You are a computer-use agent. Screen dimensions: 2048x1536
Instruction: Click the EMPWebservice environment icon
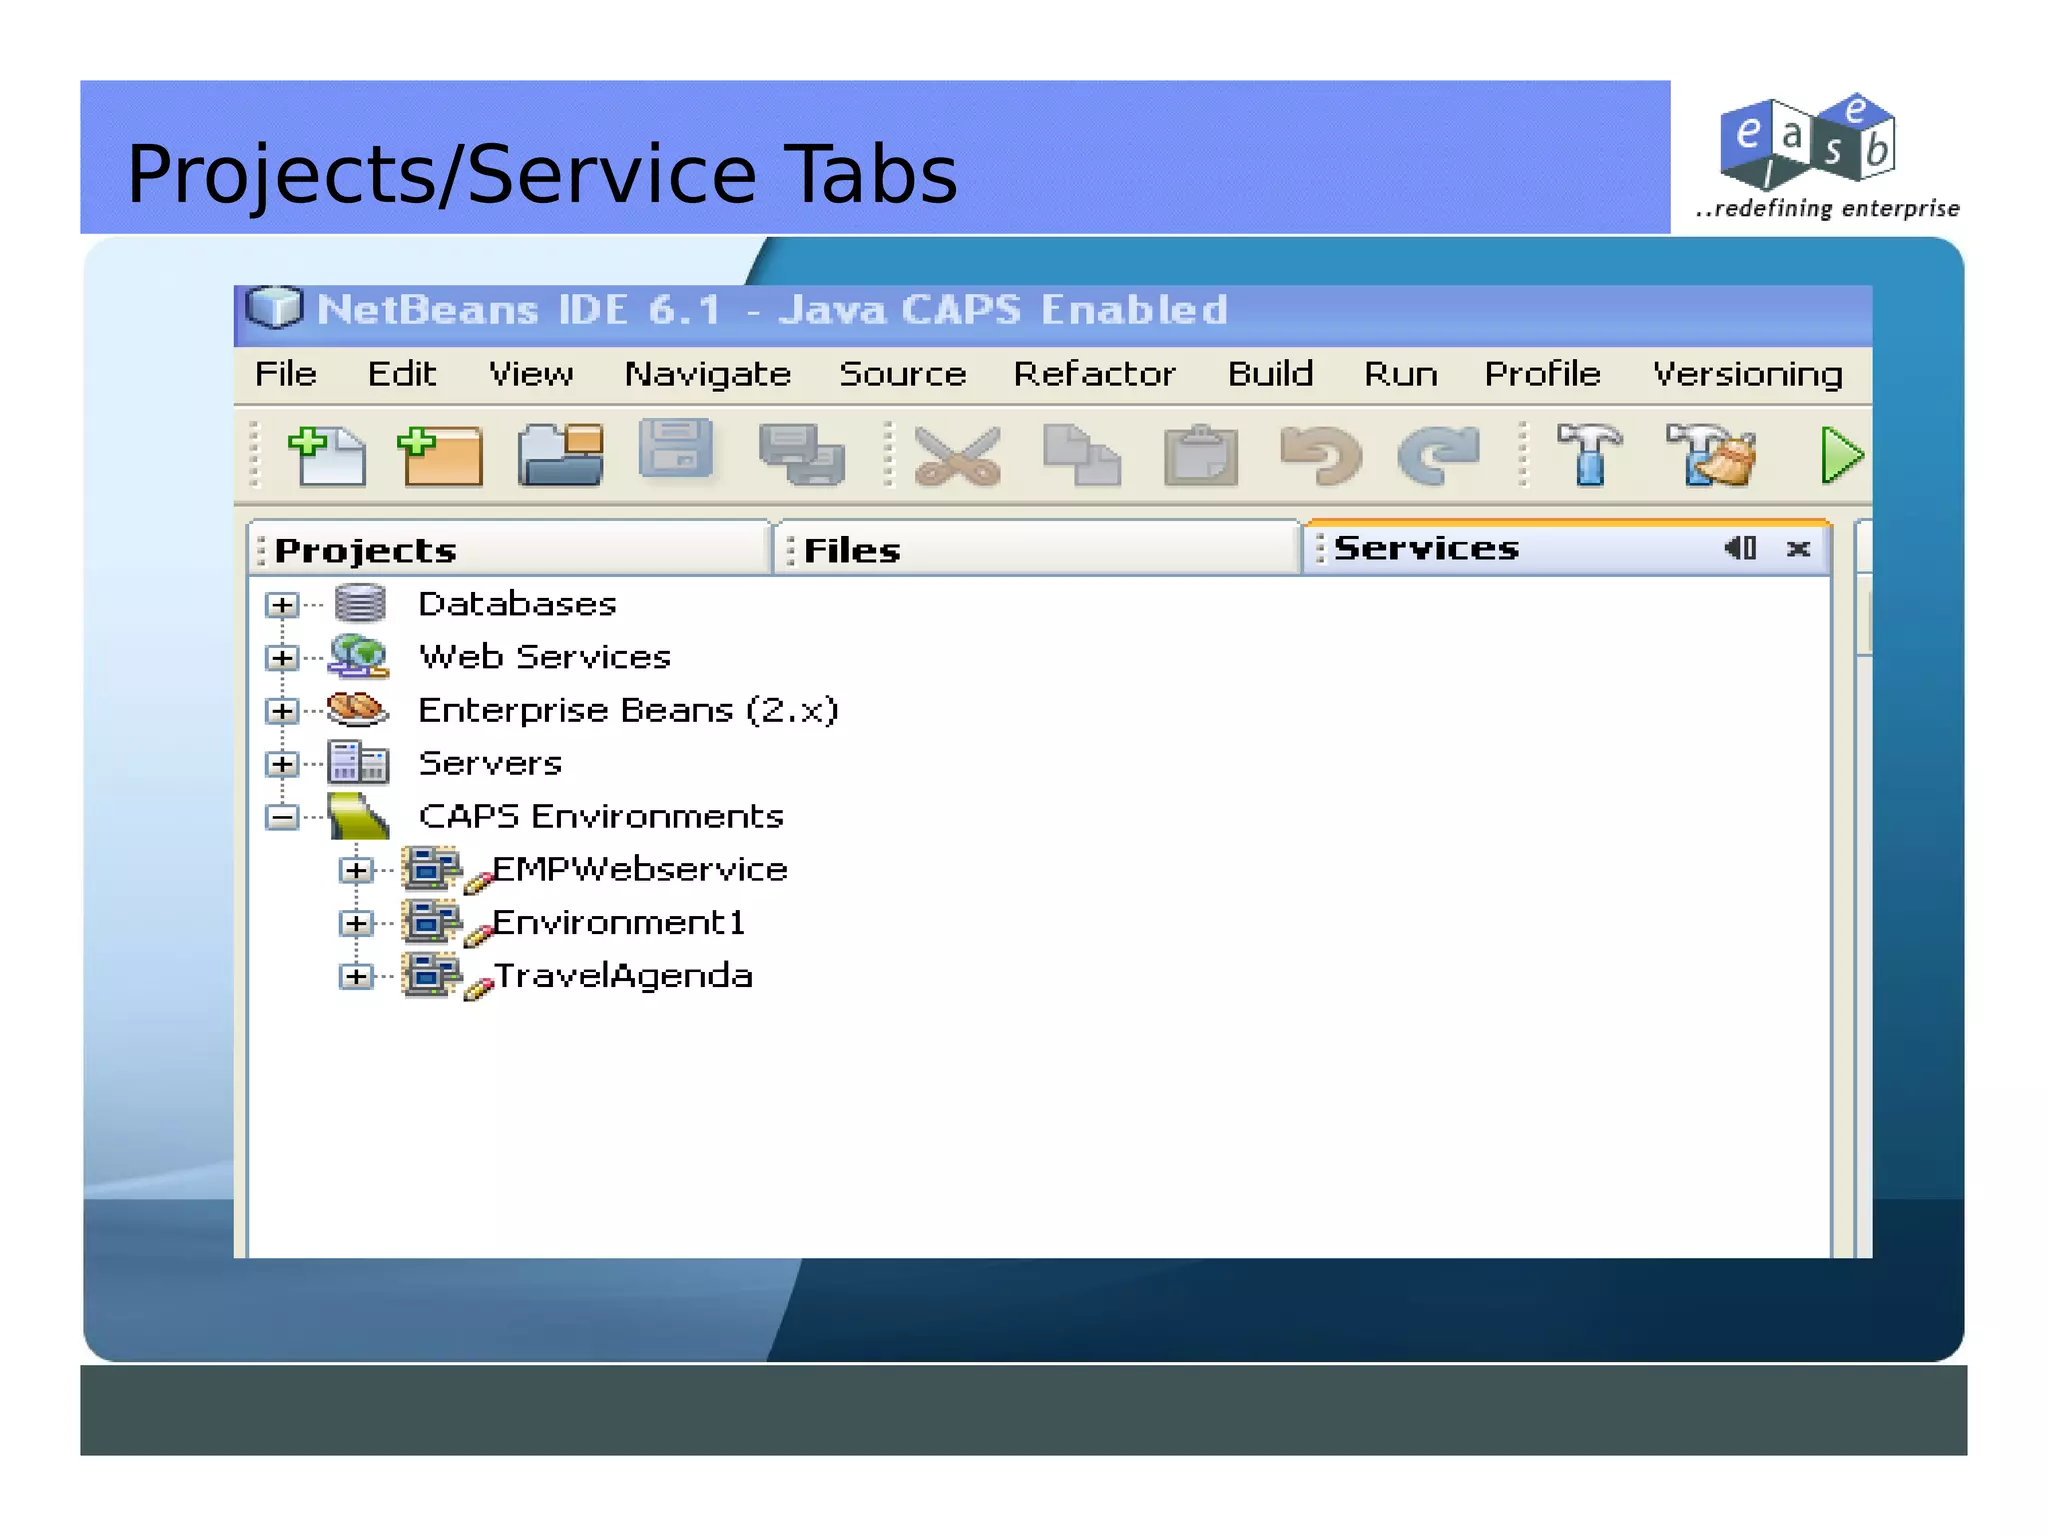pos(432,868)
